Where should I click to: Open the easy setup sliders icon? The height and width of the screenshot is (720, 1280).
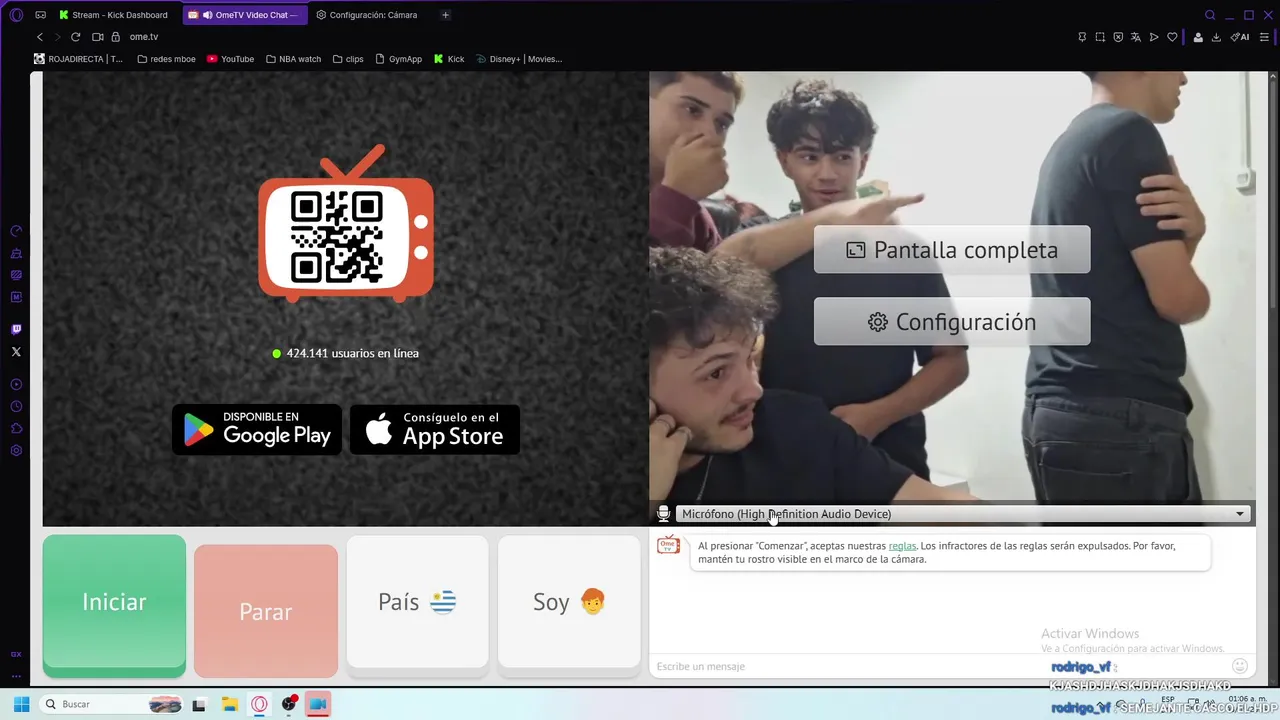coord(1264,37)
